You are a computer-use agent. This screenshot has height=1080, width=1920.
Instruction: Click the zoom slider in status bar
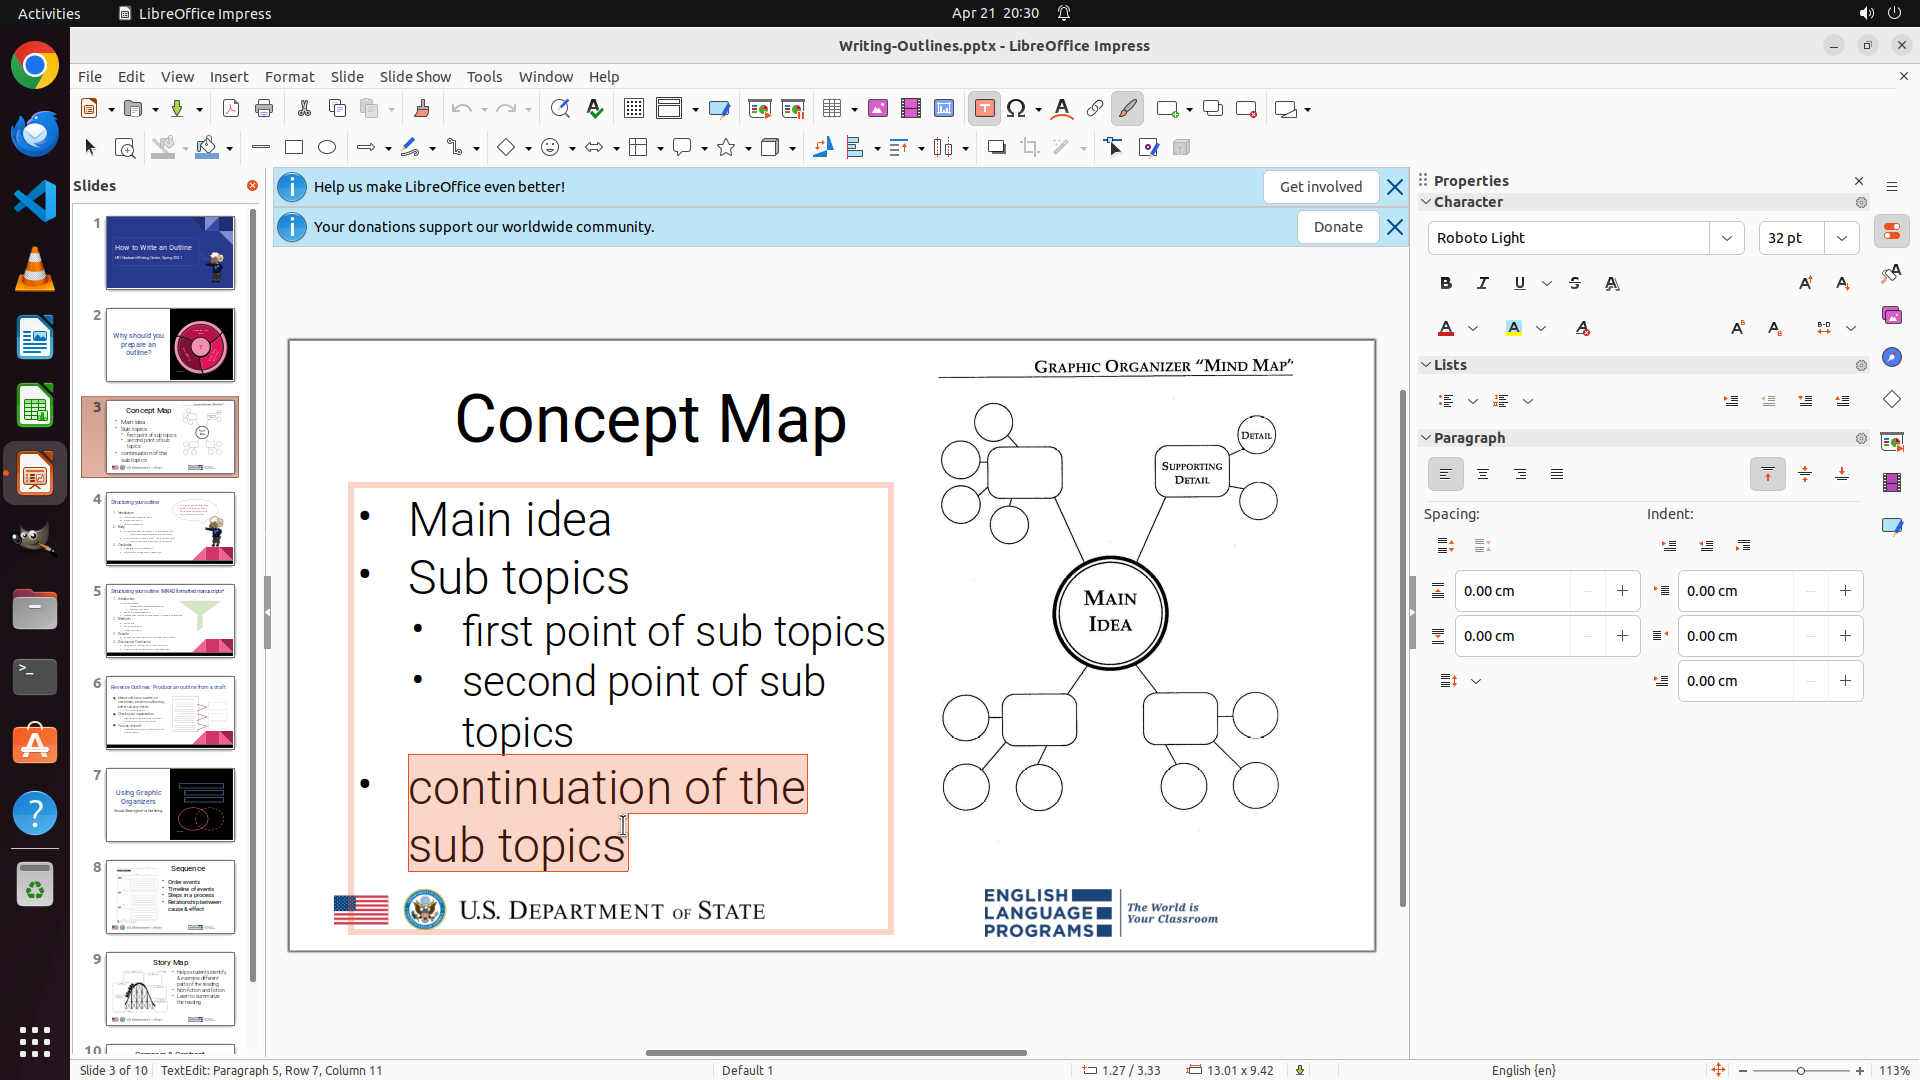[1800, 1071]
